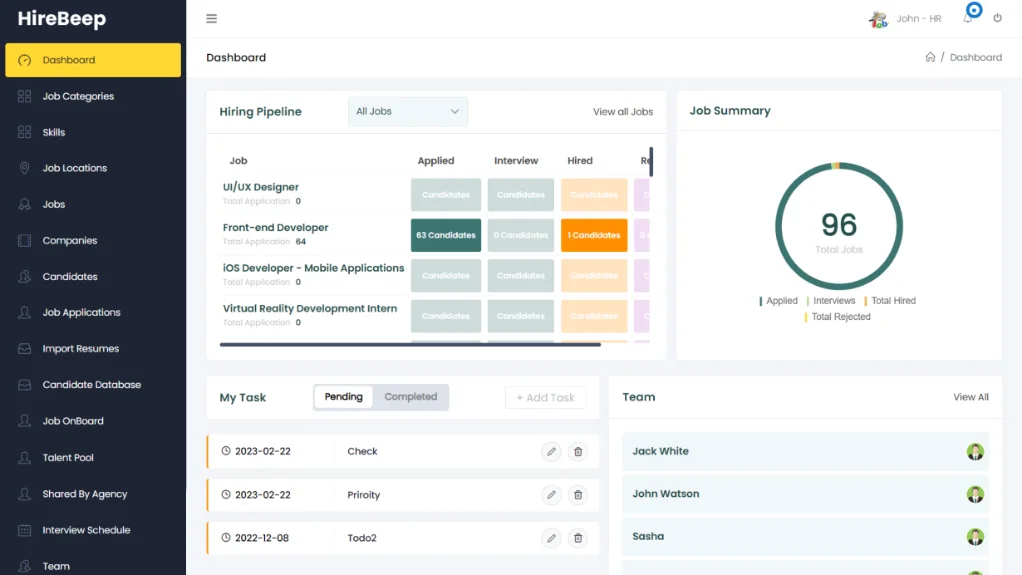Click trash icon for Todo2 task
This screenshot has height=575, width=1022.
[x=577, y=539]
